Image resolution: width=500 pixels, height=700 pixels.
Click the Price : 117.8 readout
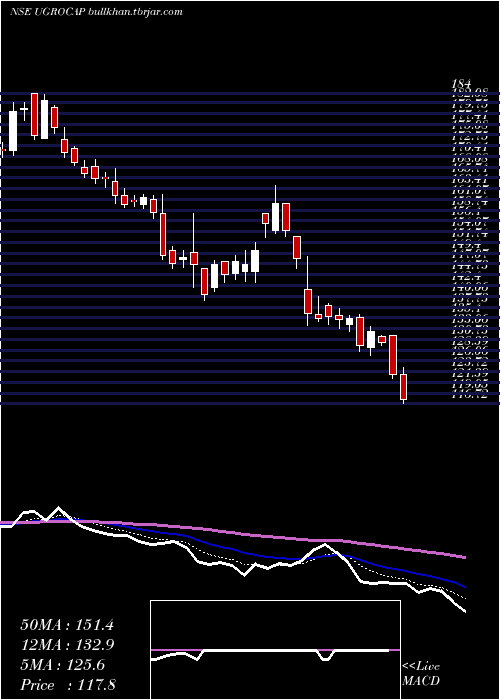[x=68, y=685]
